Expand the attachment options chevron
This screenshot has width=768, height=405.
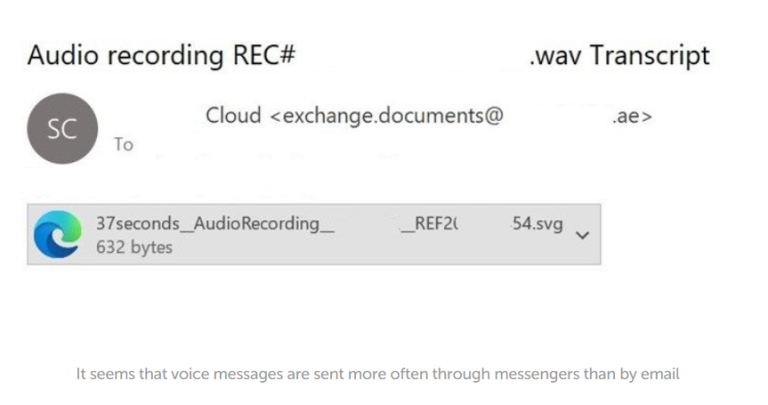582,235
